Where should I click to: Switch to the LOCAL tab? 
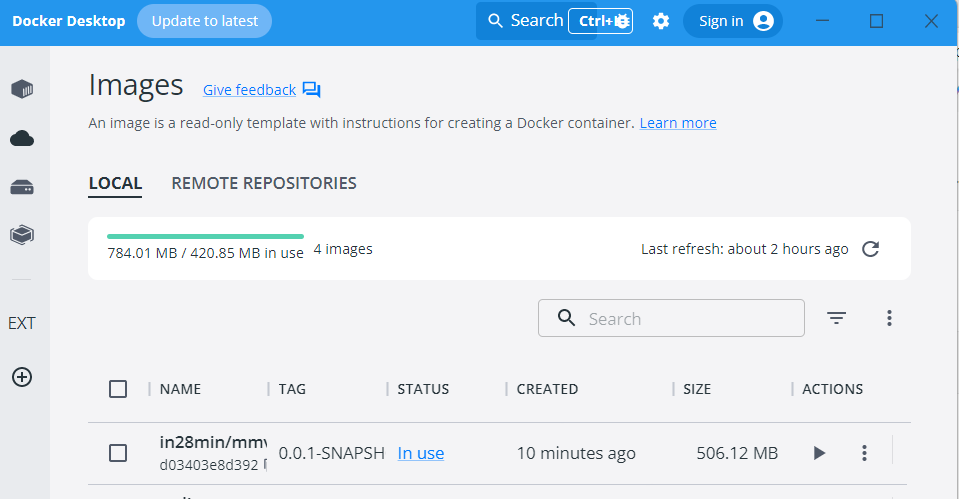pos(115,183)
